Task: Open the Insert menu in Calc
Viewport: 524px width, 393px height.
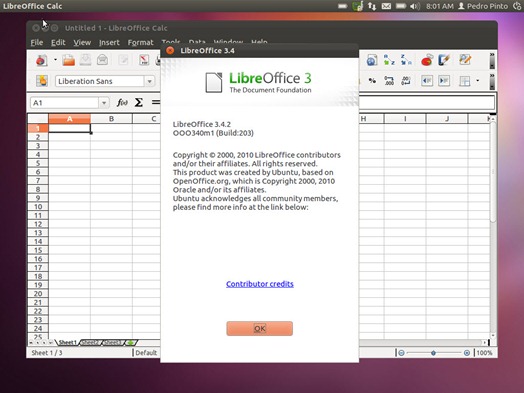Action: (109, 42)
